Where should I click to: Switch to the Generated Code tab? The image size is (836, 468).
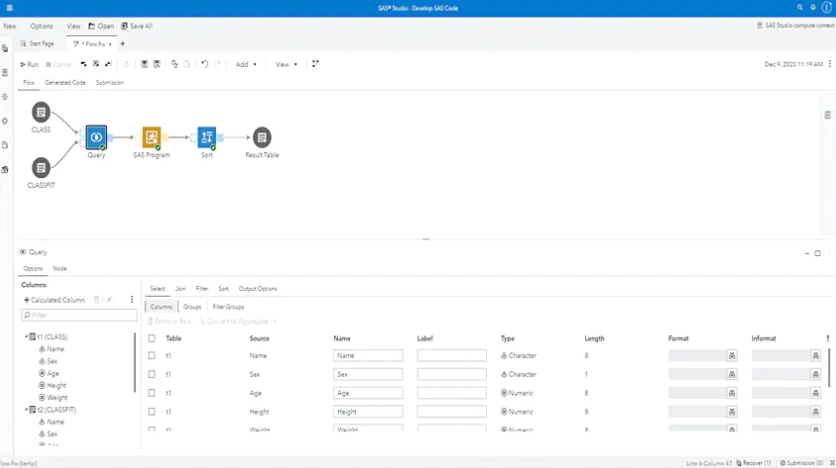pyautogui.click(x=65, y=83)
